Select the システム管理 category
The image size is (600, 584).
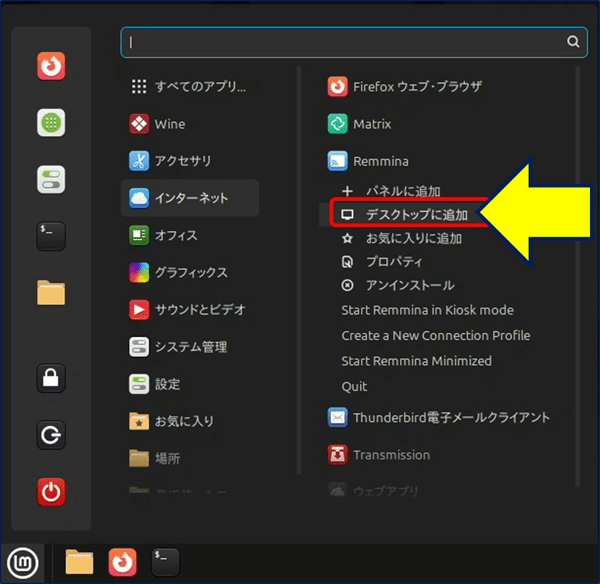pos(190,347)
